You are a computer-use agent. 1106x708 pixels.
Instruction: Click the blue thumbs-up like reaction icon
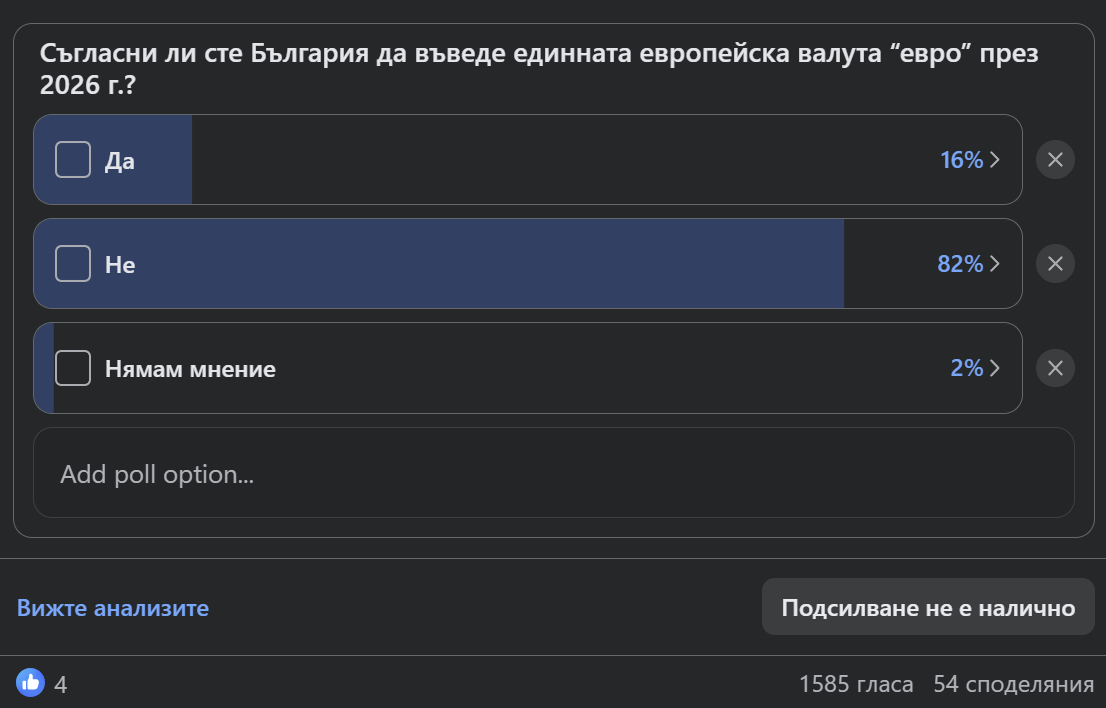[30, 683]
